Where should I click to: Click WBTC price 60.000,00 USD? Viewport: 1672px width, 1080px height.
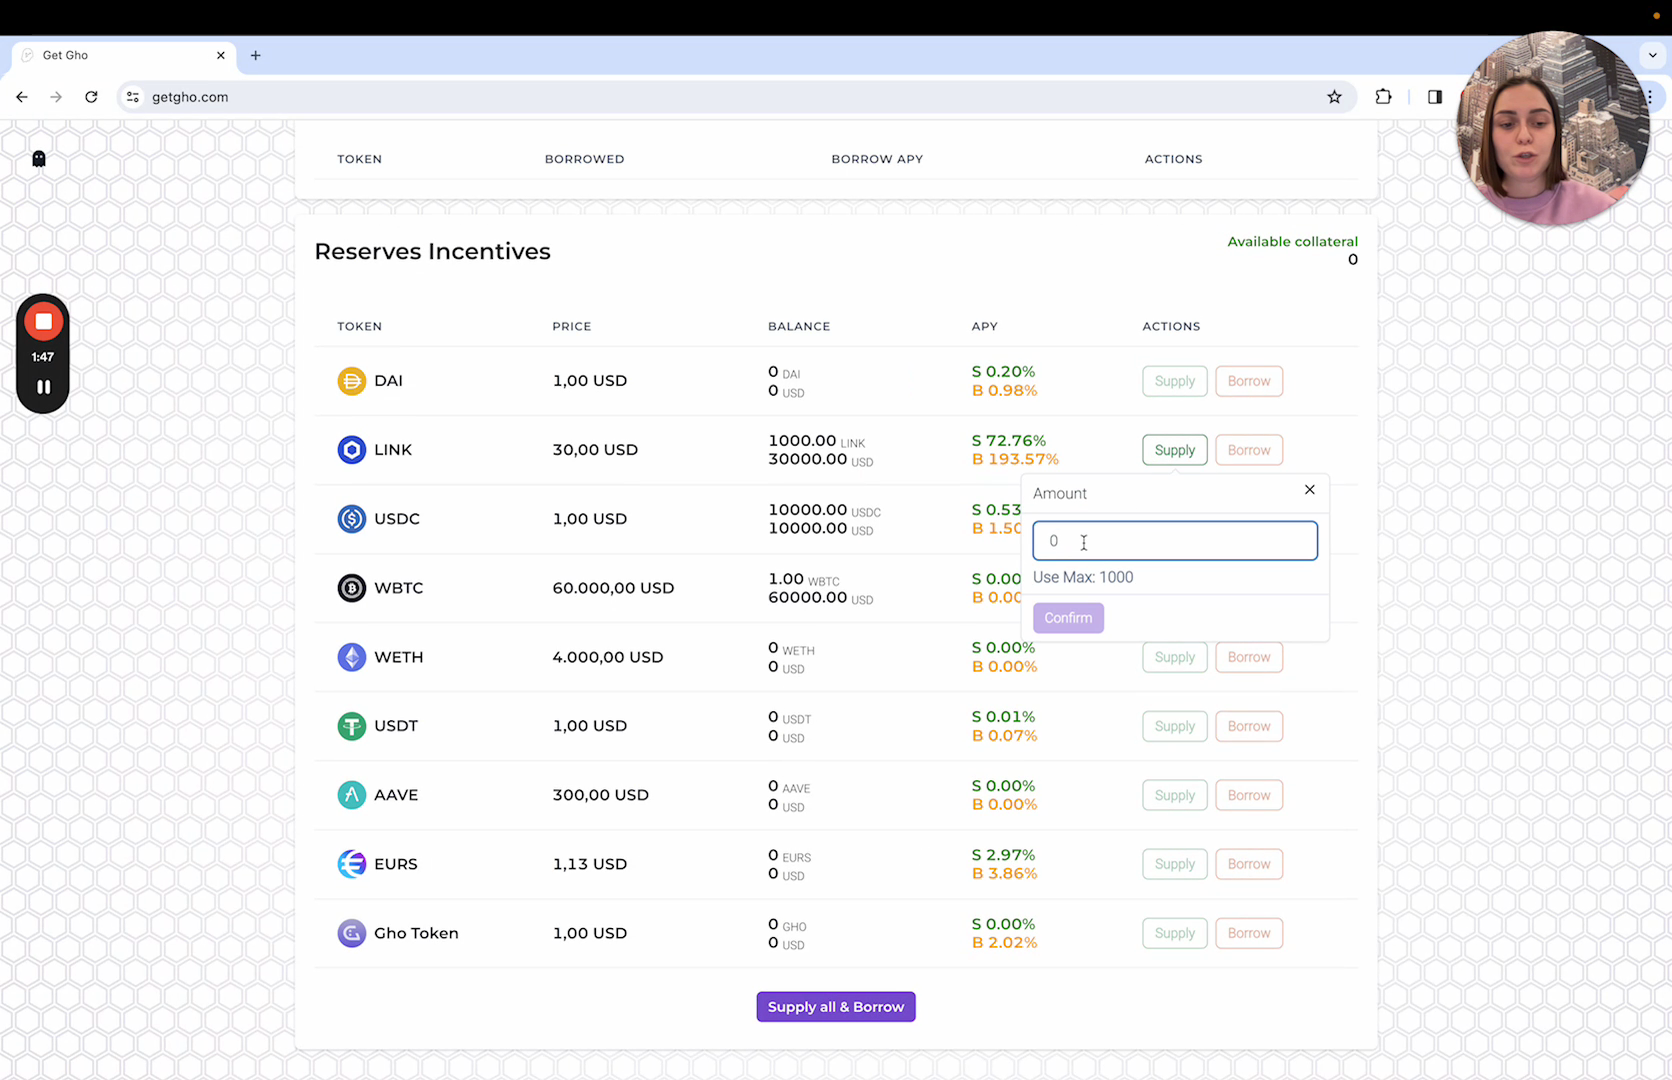coord(613,588)
